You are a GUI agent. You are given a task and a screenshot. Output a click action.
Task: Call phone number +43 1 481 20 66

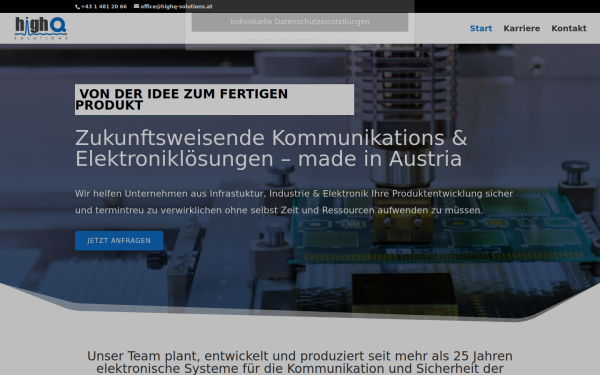(104, 7)
